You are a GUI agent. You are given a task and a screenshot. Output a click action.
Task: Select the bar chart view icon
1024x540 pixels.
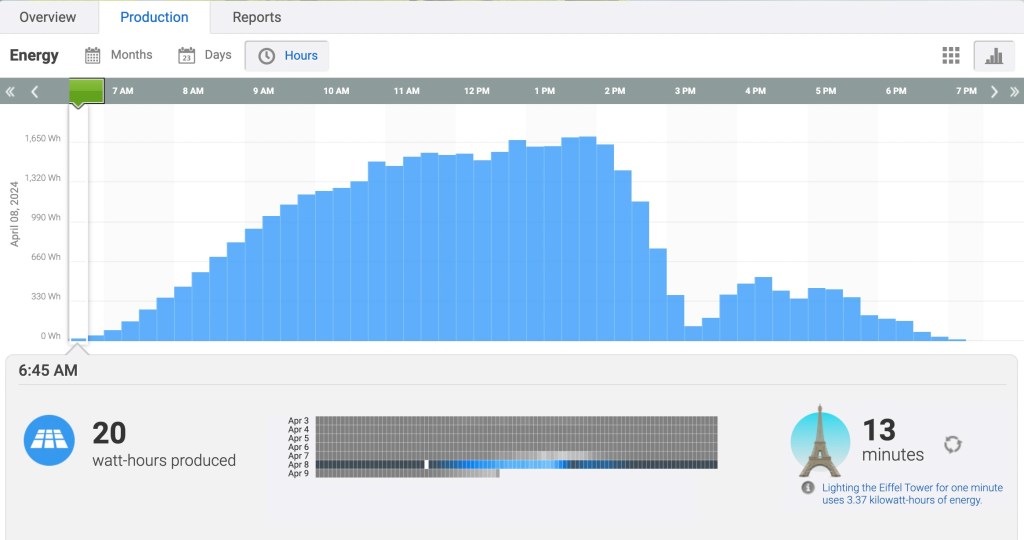click(993, 56)
